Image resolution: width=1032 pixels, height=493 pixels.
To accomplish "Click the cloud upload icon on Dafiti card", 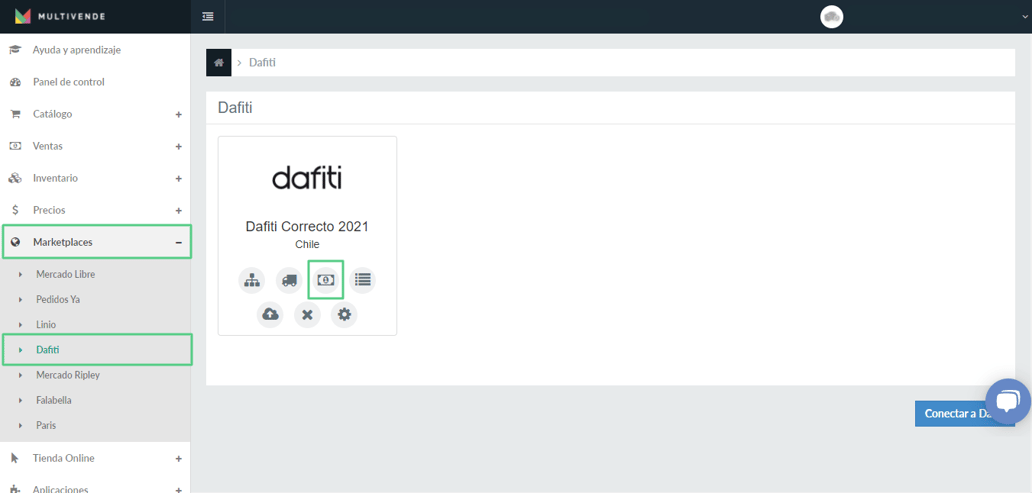I will 270,315.
